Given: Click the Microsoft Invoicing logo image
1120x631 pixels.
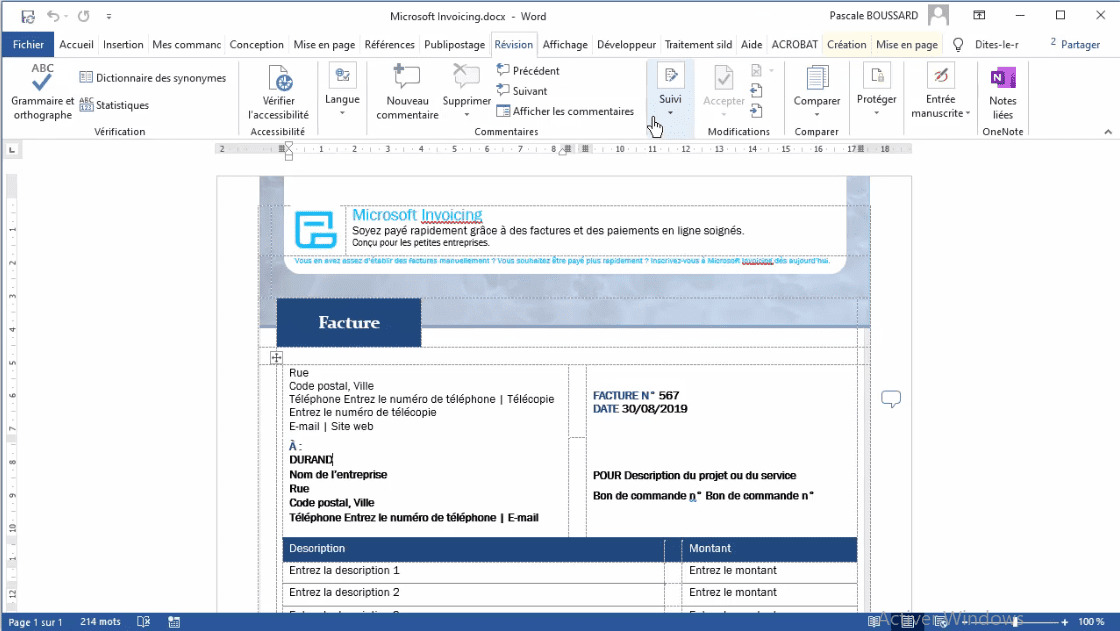Looking at the screenshot, I should [315, 229].
